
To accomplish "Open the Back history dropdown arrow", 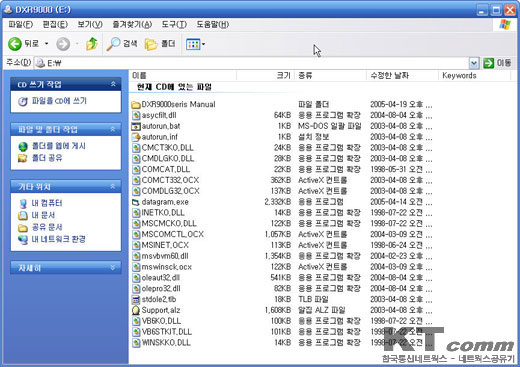I will [46, 44].
